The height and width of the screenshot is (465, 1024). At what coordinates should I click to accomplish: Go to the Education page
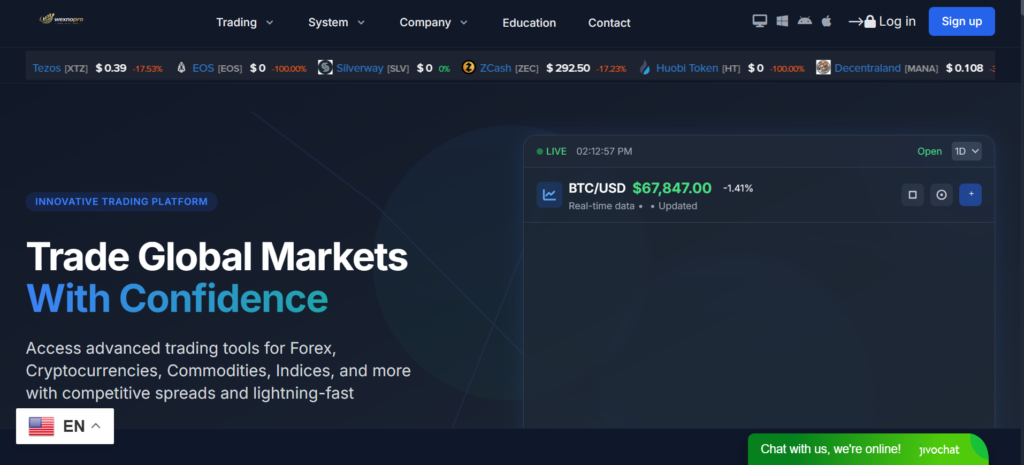click(529, 23)
